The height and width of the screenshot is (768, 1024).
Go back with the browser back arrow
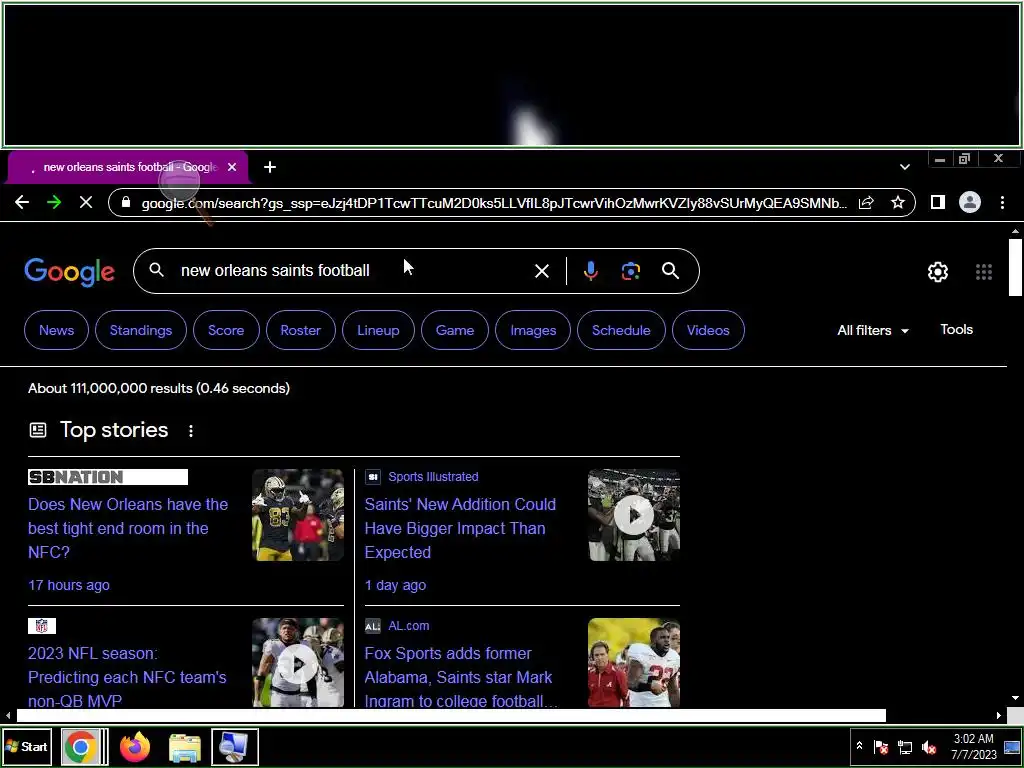coord(22,202)
